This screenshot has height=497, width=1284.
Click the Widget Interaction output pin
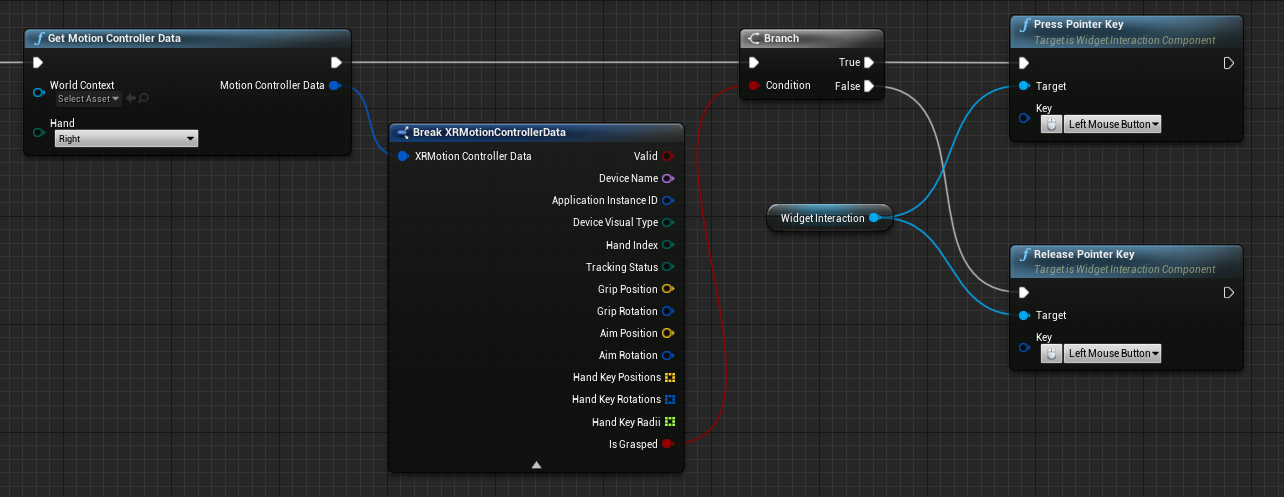(874, 217)
